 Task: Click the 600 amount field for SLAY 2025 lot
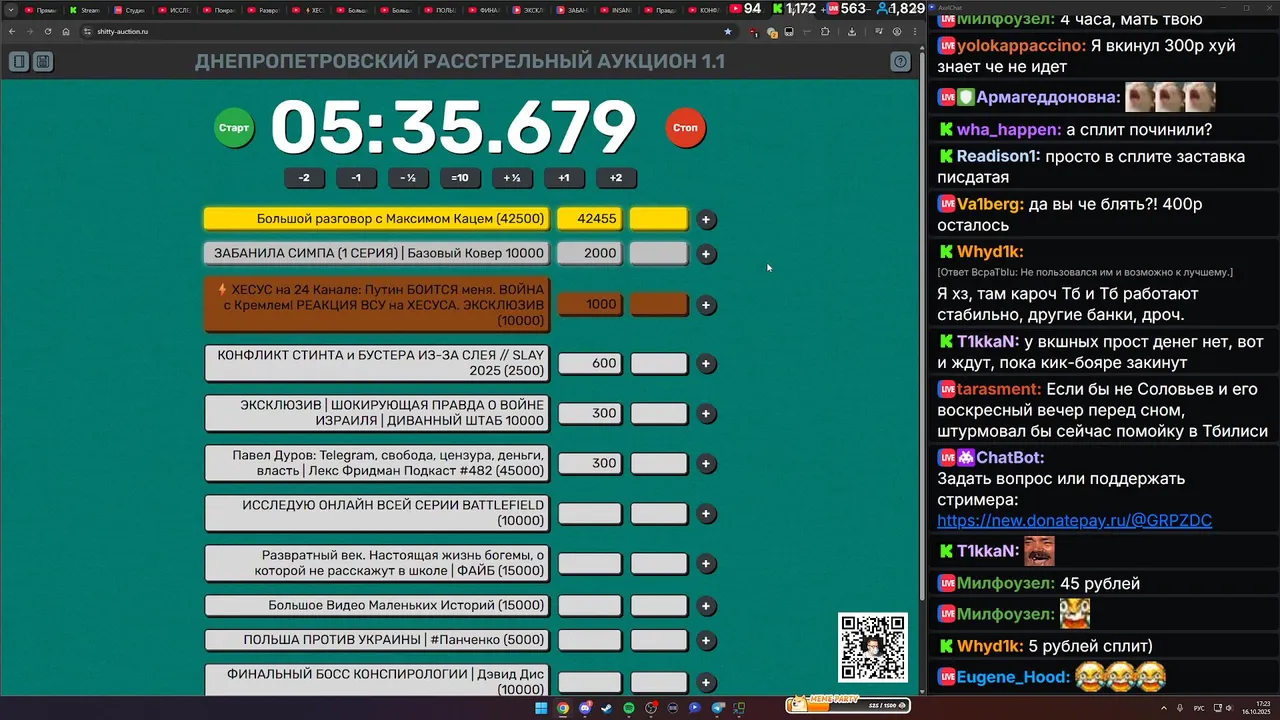(589, 364)
